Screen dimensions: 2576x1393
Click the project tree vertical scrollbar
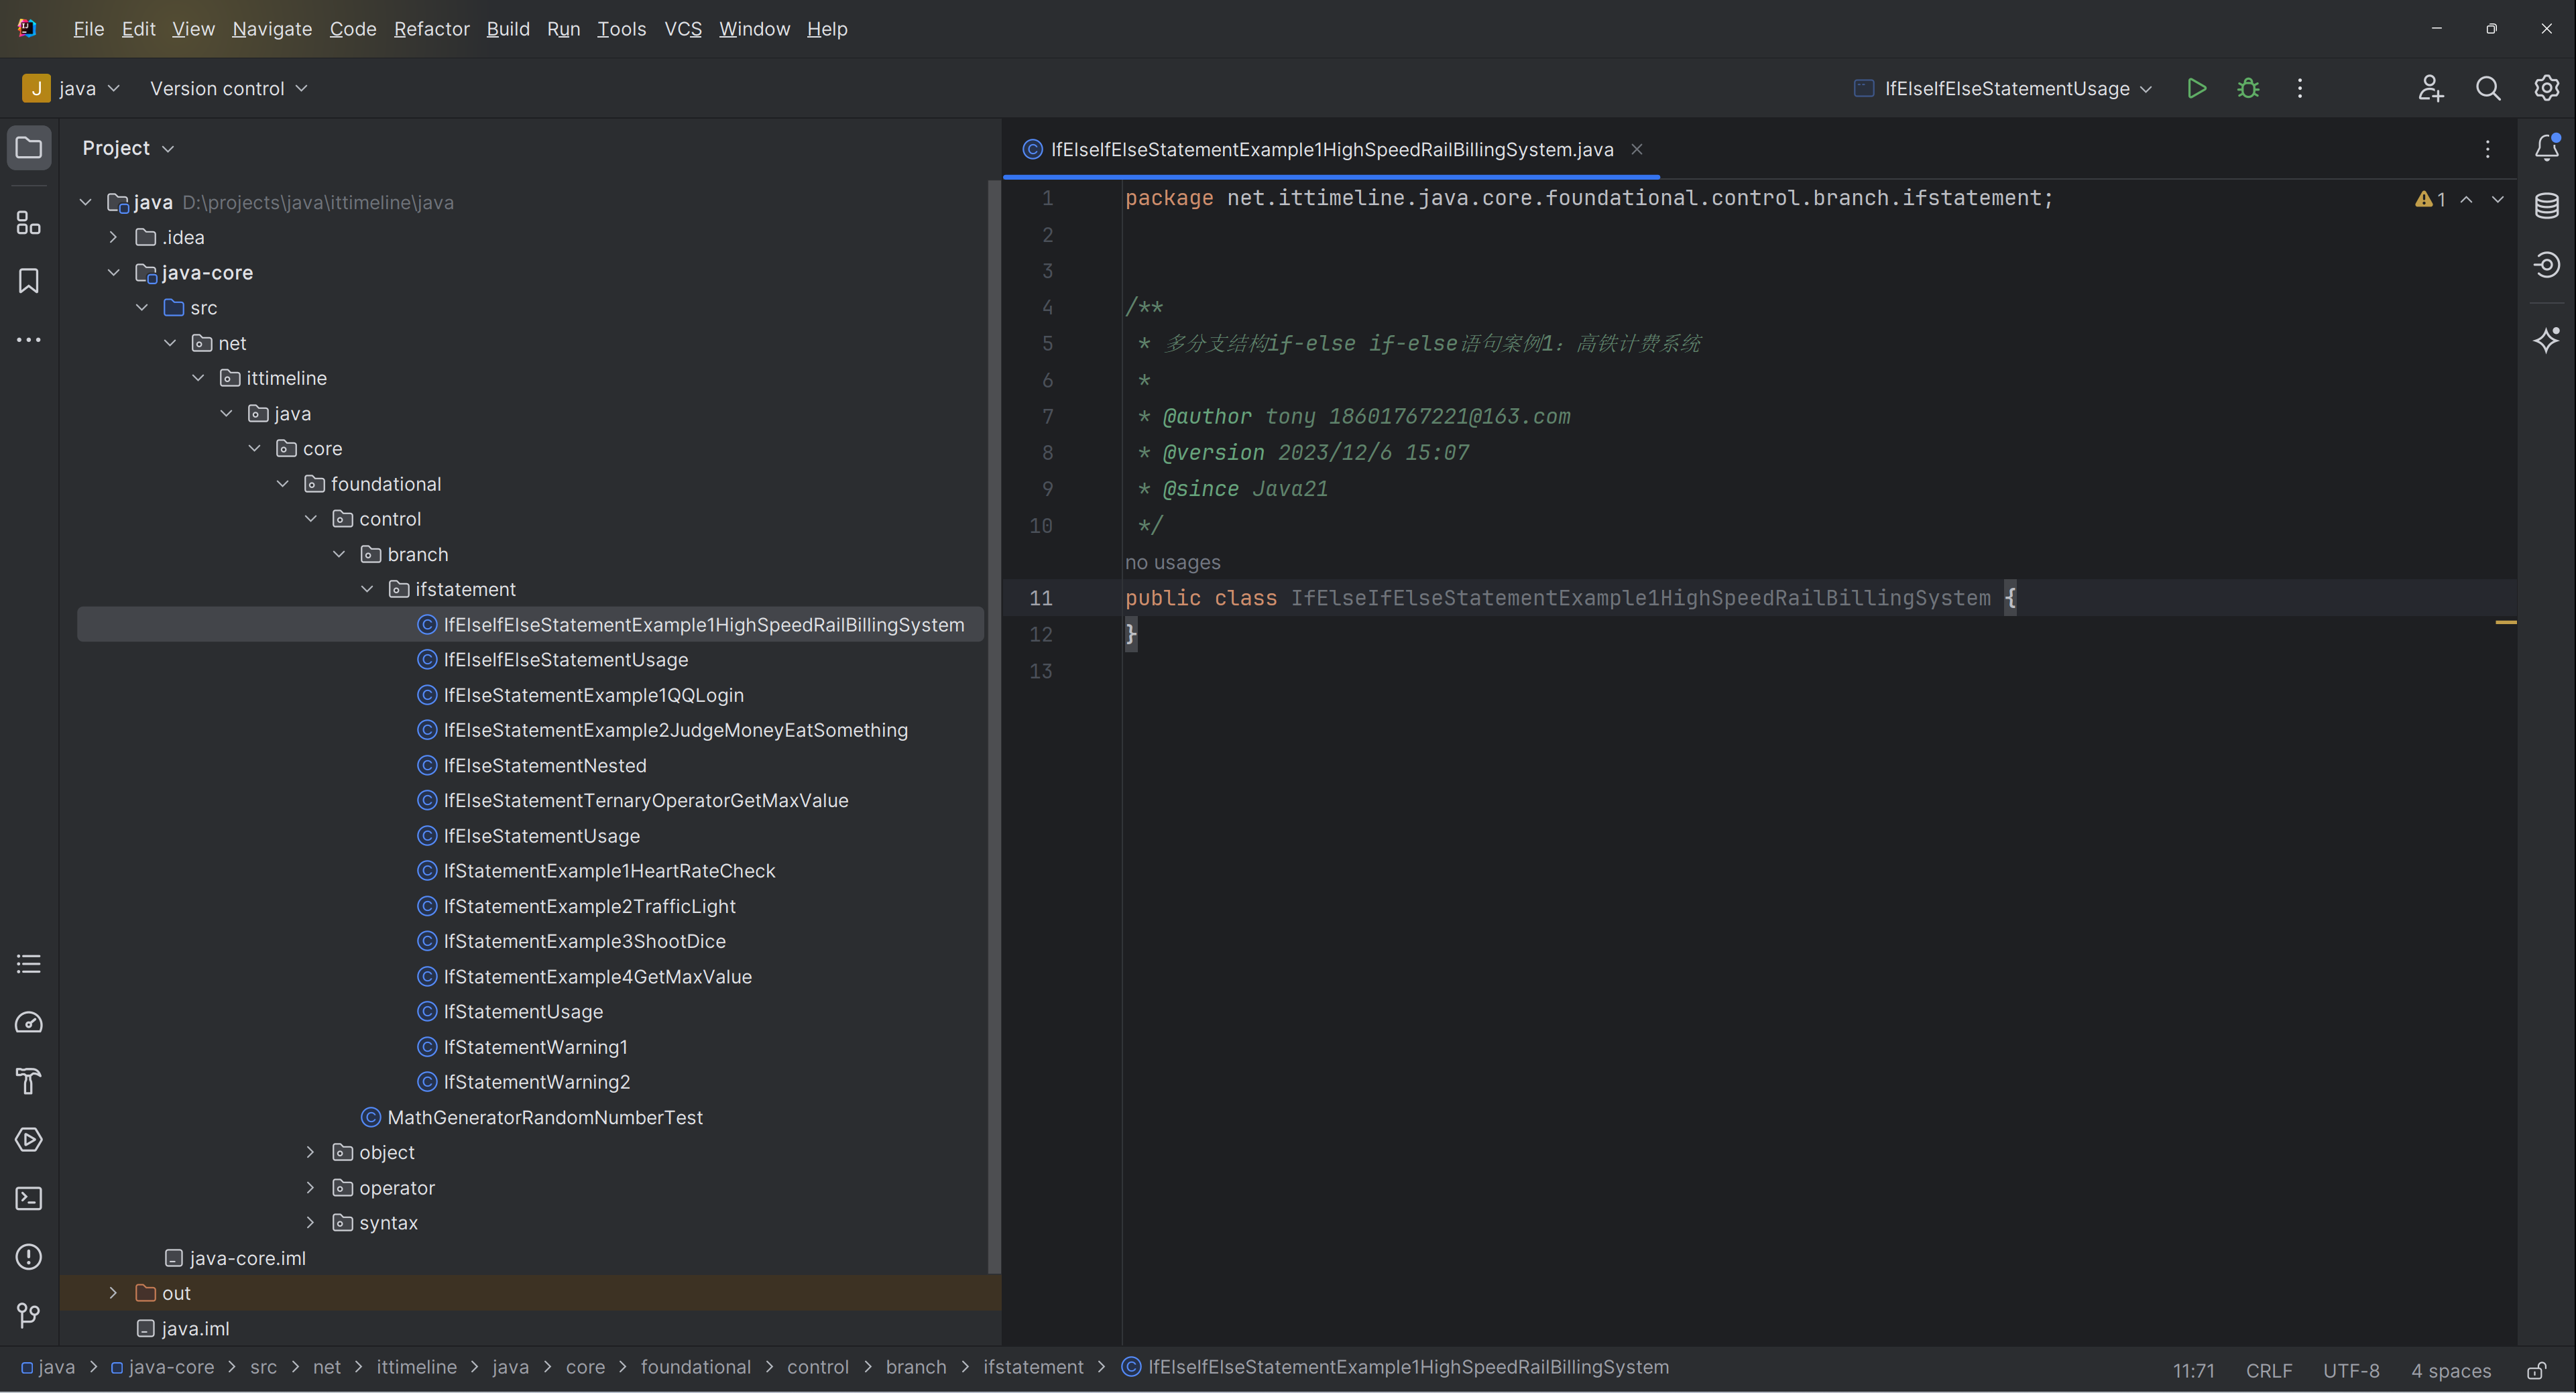pos(993,725)
